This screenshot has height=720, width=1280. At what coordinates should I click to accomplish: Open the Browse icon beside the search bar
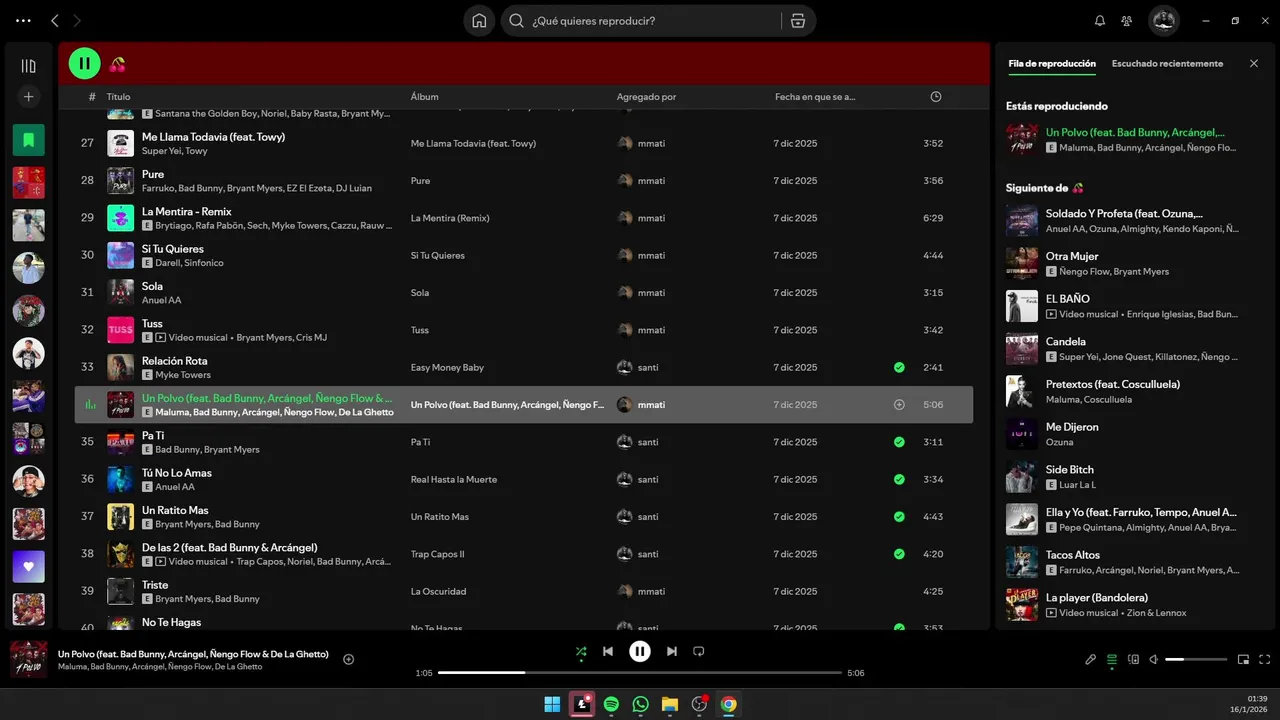click(797, 21)
